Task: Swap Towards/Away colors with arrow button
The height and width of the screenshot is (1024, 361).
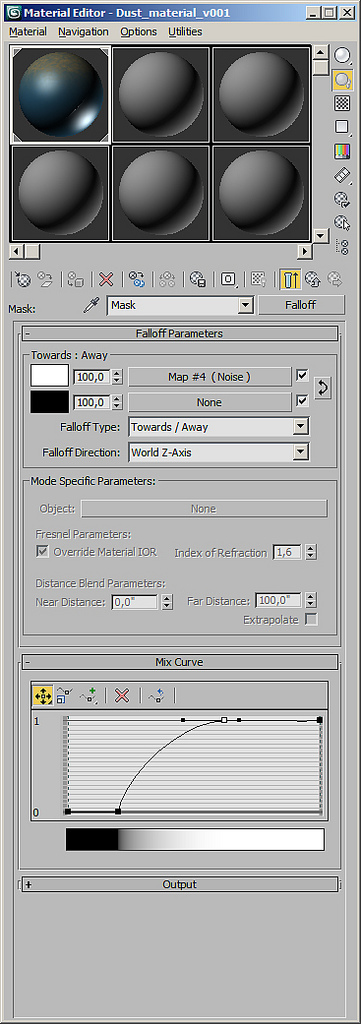Action: [x=322, y=389]
